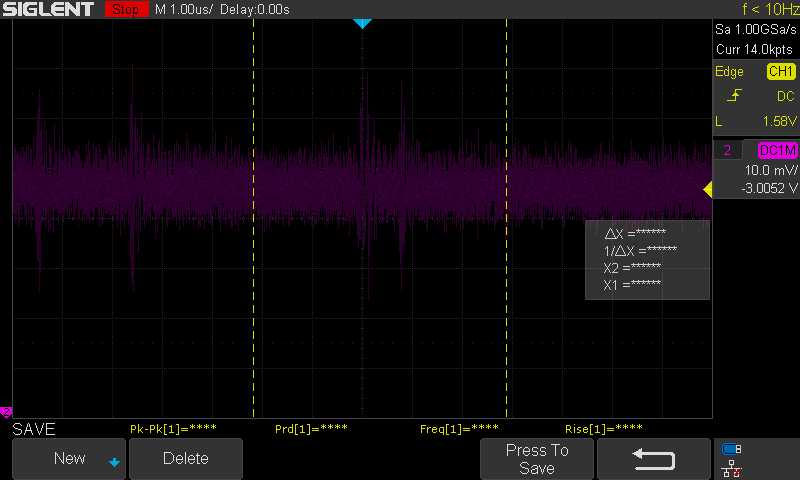Click the yellow trigger level arrow

pyautogui.click(x=708, y=190)
